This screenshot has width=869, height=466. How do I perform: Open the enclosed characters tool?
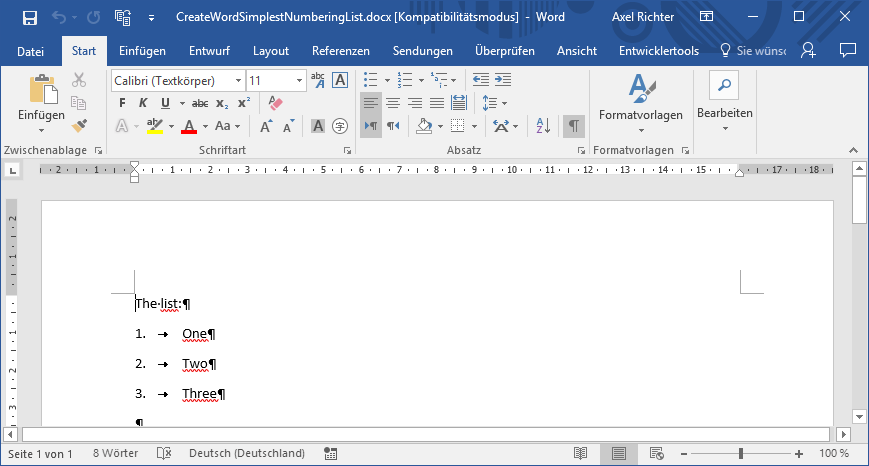click(x=340, y=126)
